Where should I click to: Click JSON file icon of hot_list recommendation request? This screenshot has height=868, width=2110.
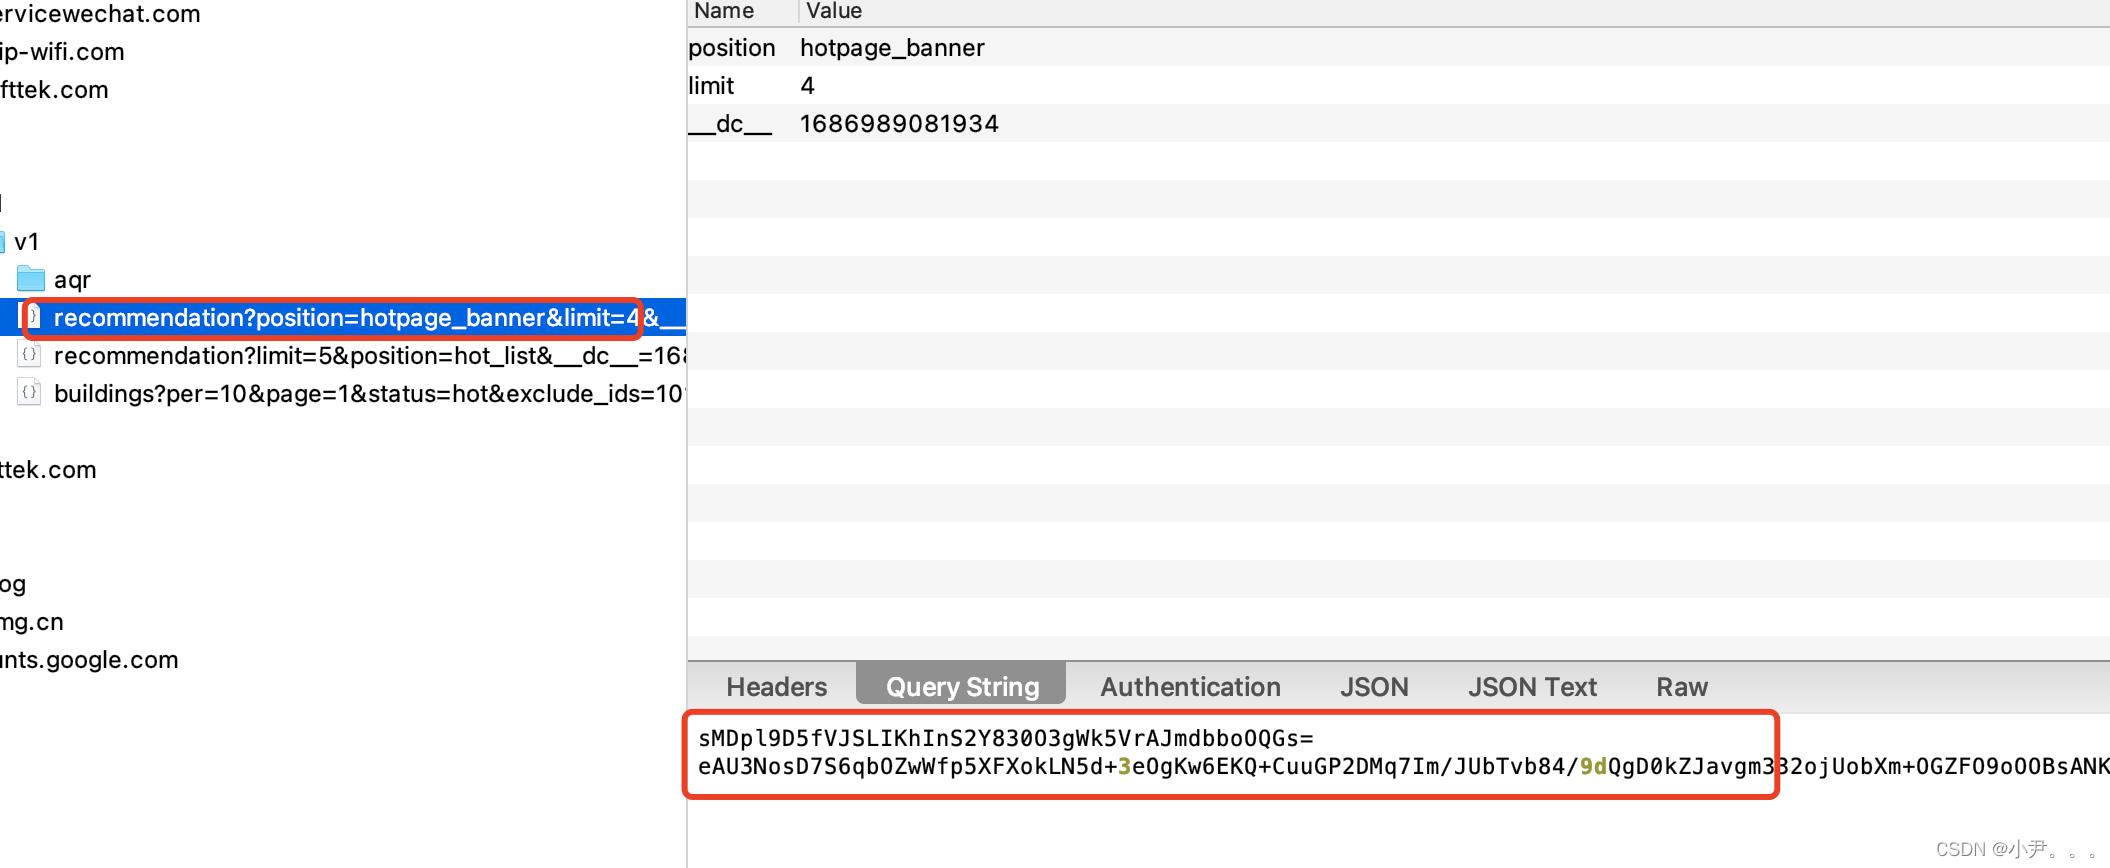coord(30,355)
